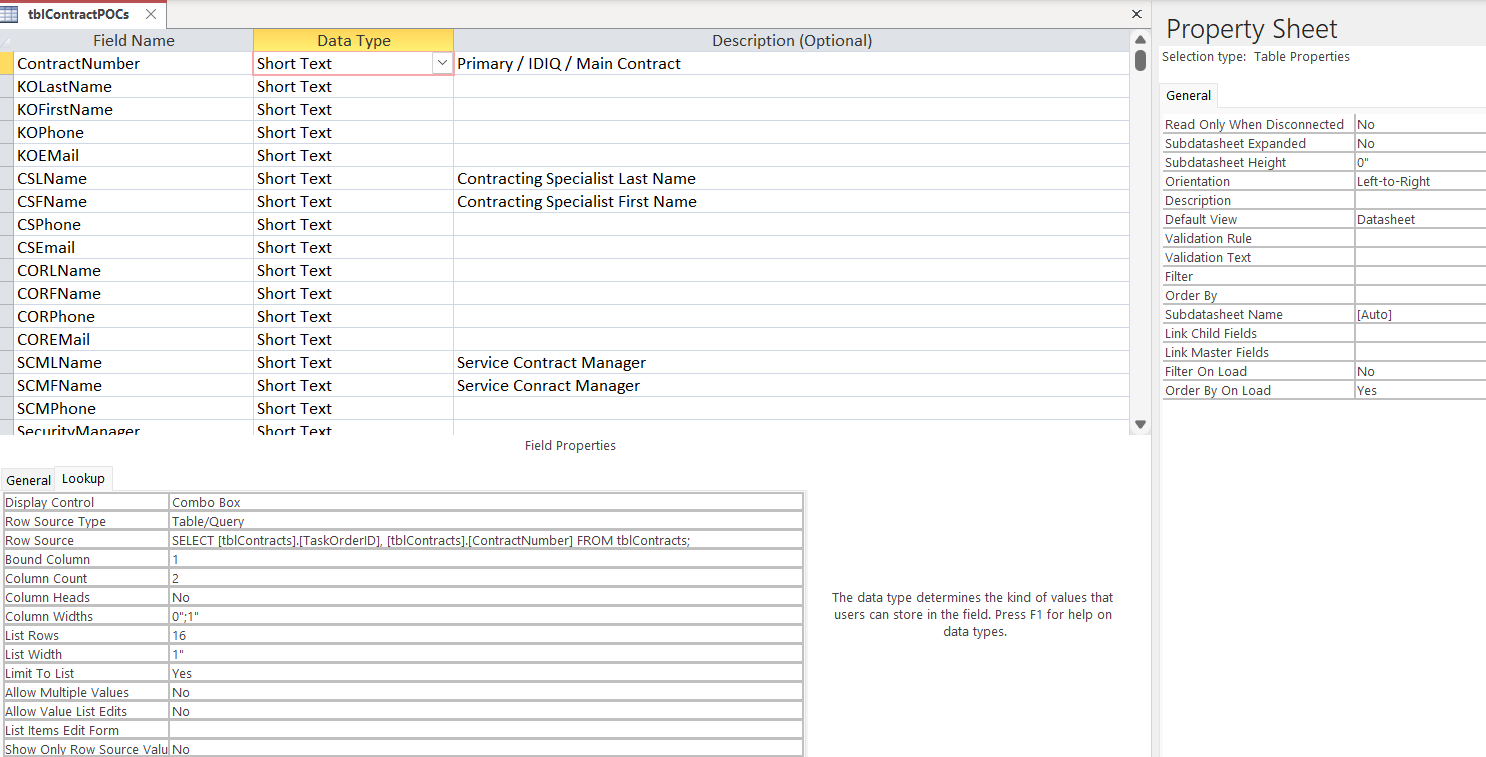Viewport: 1486px width, 757px height.
Task: Click the empty description cell for KOEMail
Action: coord(792,156)
